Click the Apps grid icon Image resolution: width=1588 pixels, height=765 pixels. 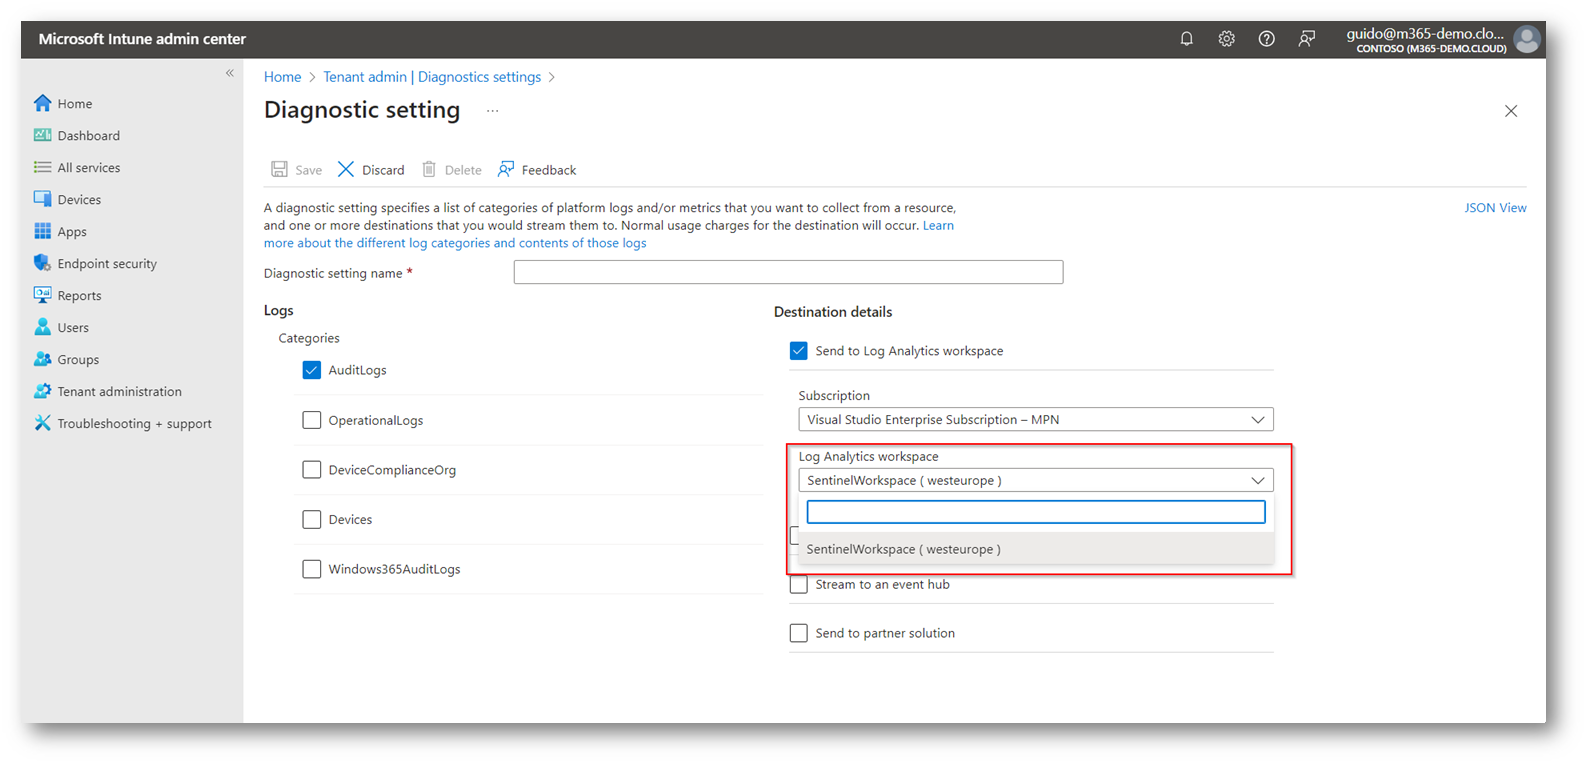(42, 231)
